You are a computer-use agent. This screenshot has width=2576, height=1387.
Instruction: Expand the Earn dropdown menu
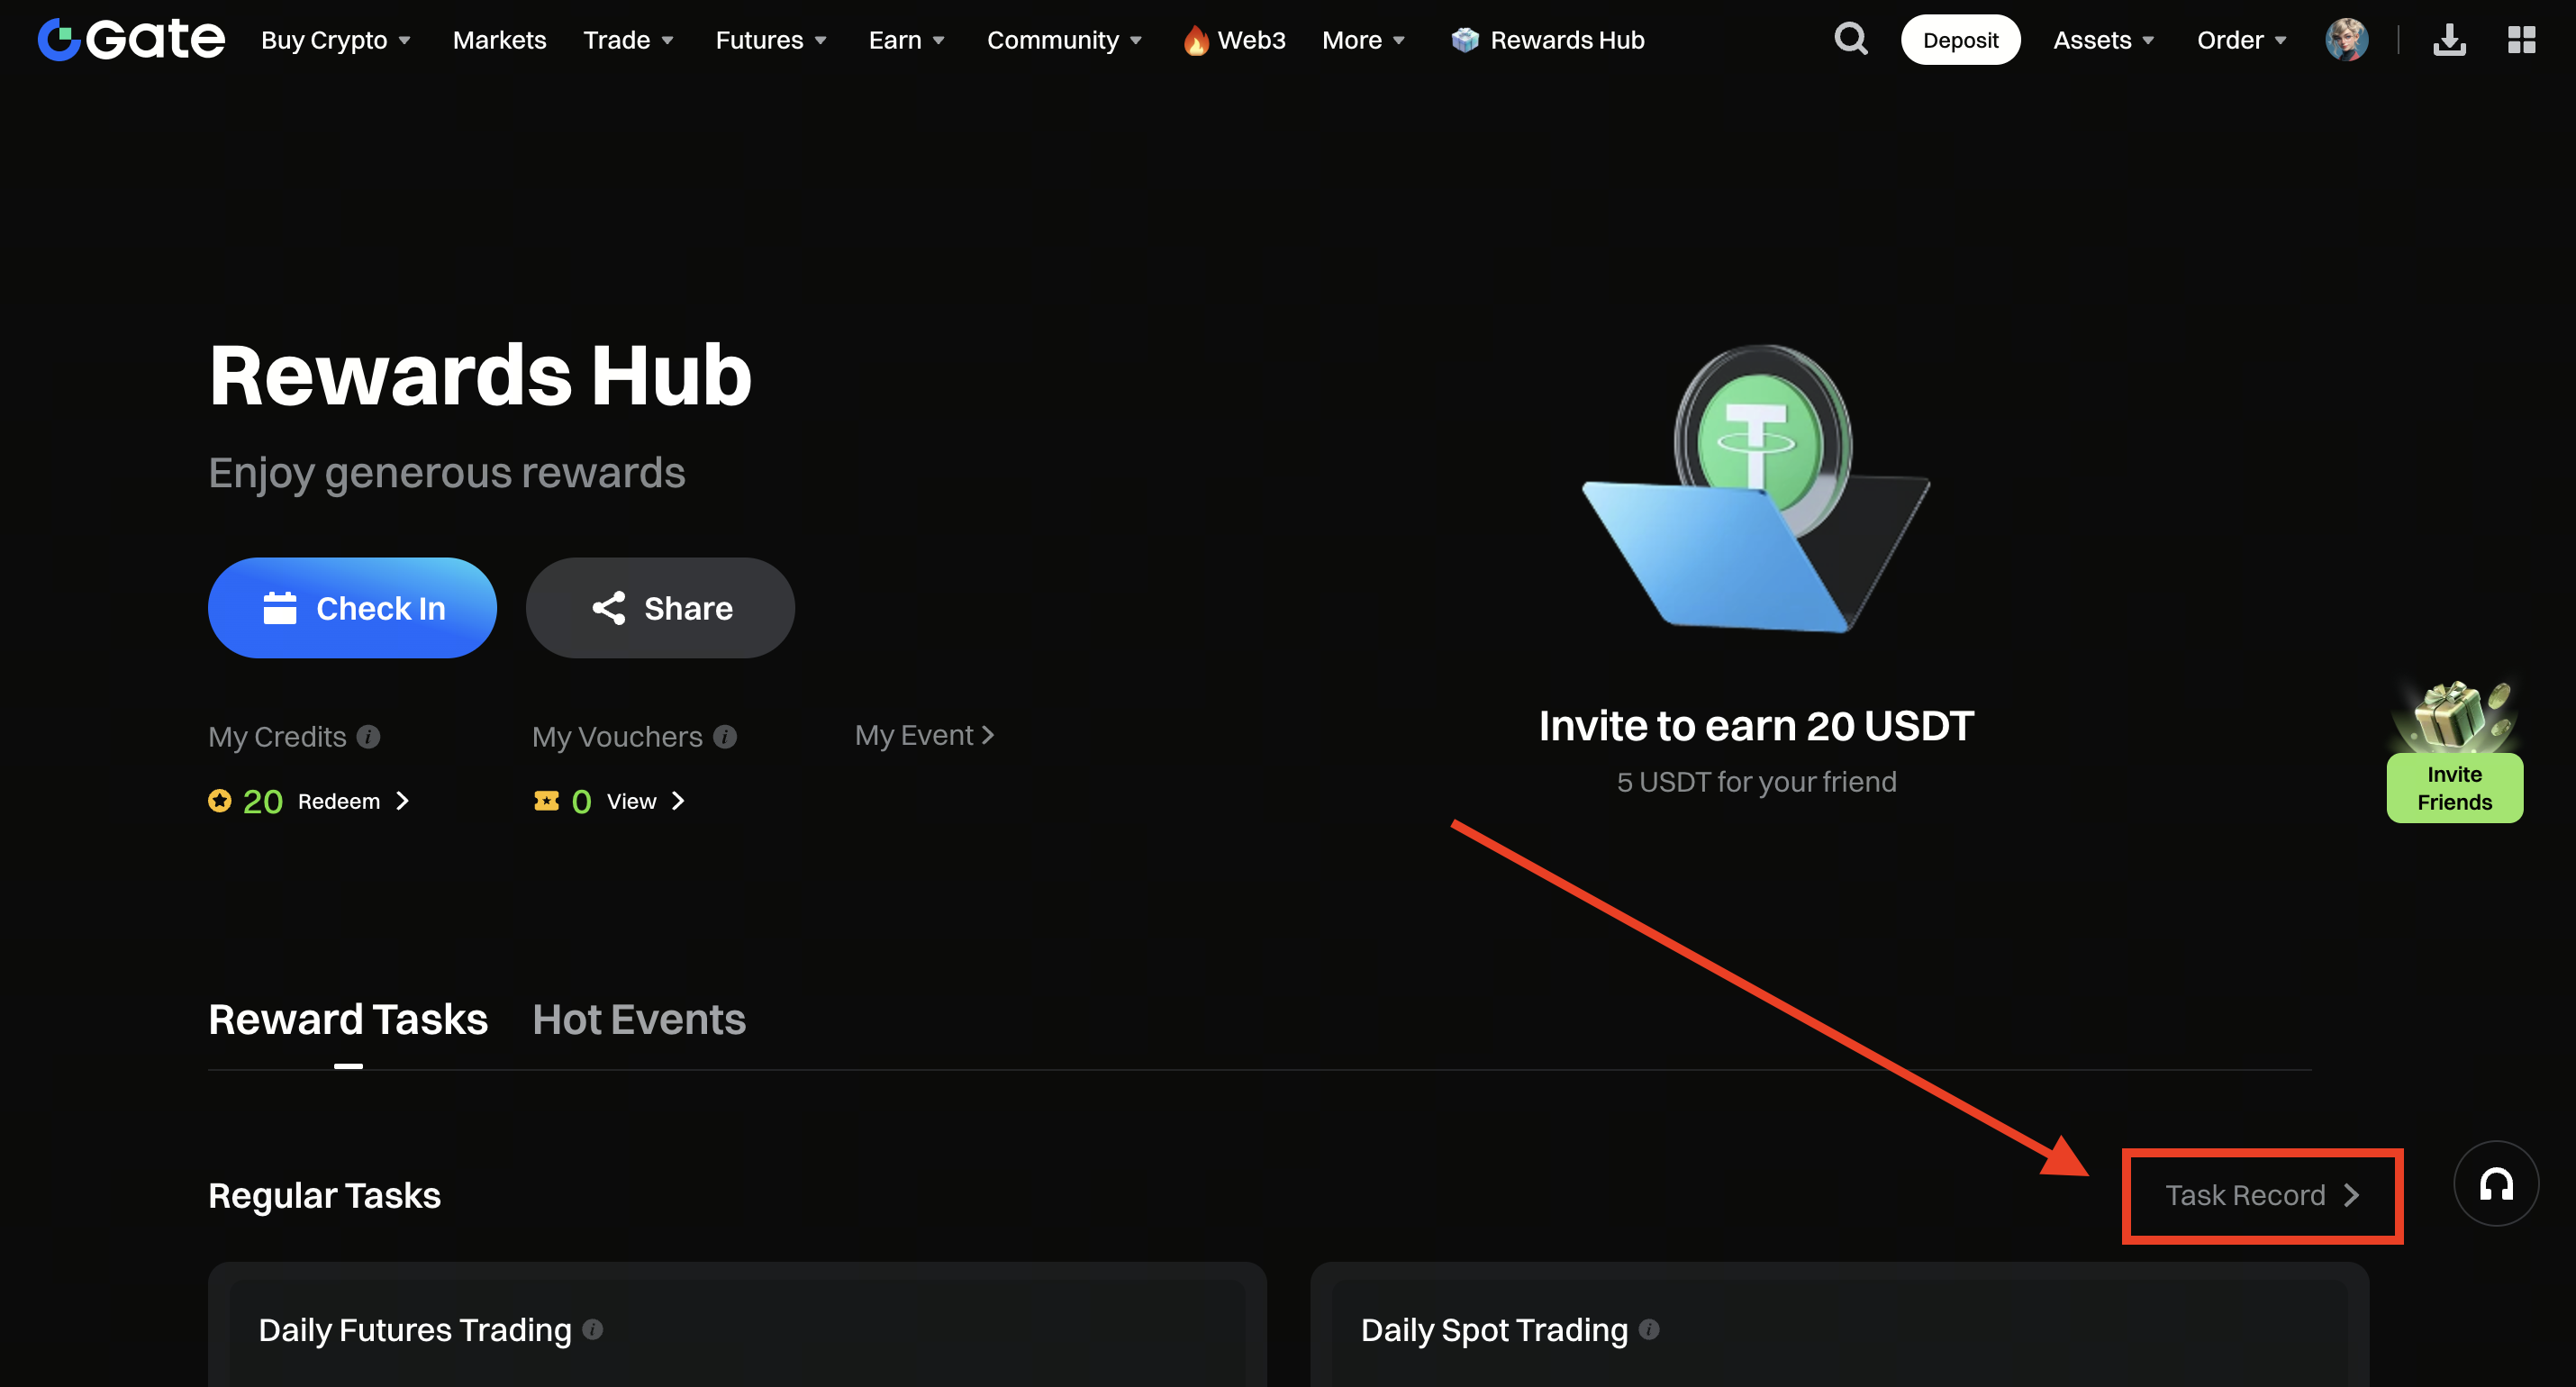tap(906, 40)
